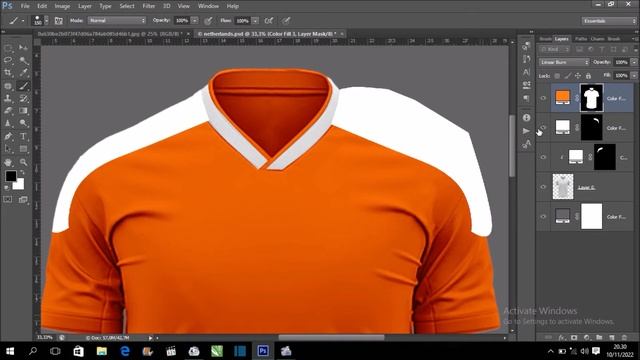Hide the orange Color Fill layer
This screenshot has width=640, height=360.
(x=543, y=98)
